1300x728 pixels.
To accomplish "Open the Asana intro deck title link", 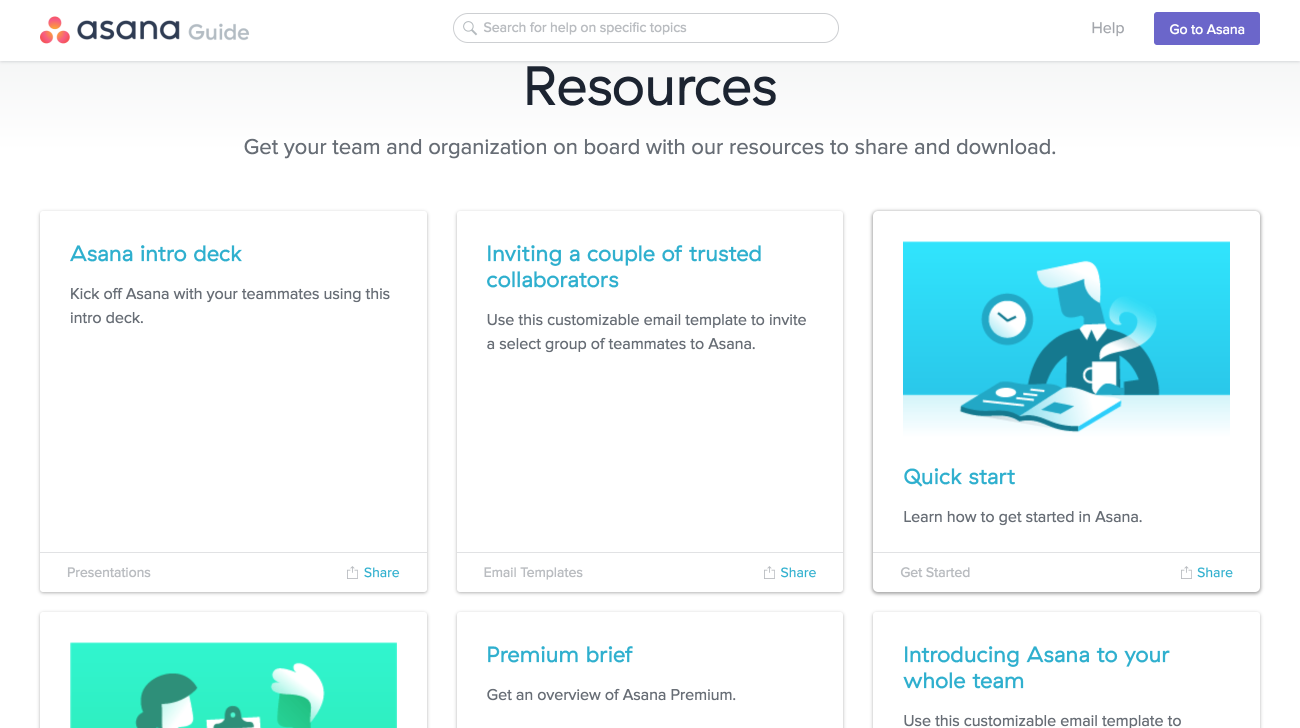I will click(156, 254).
